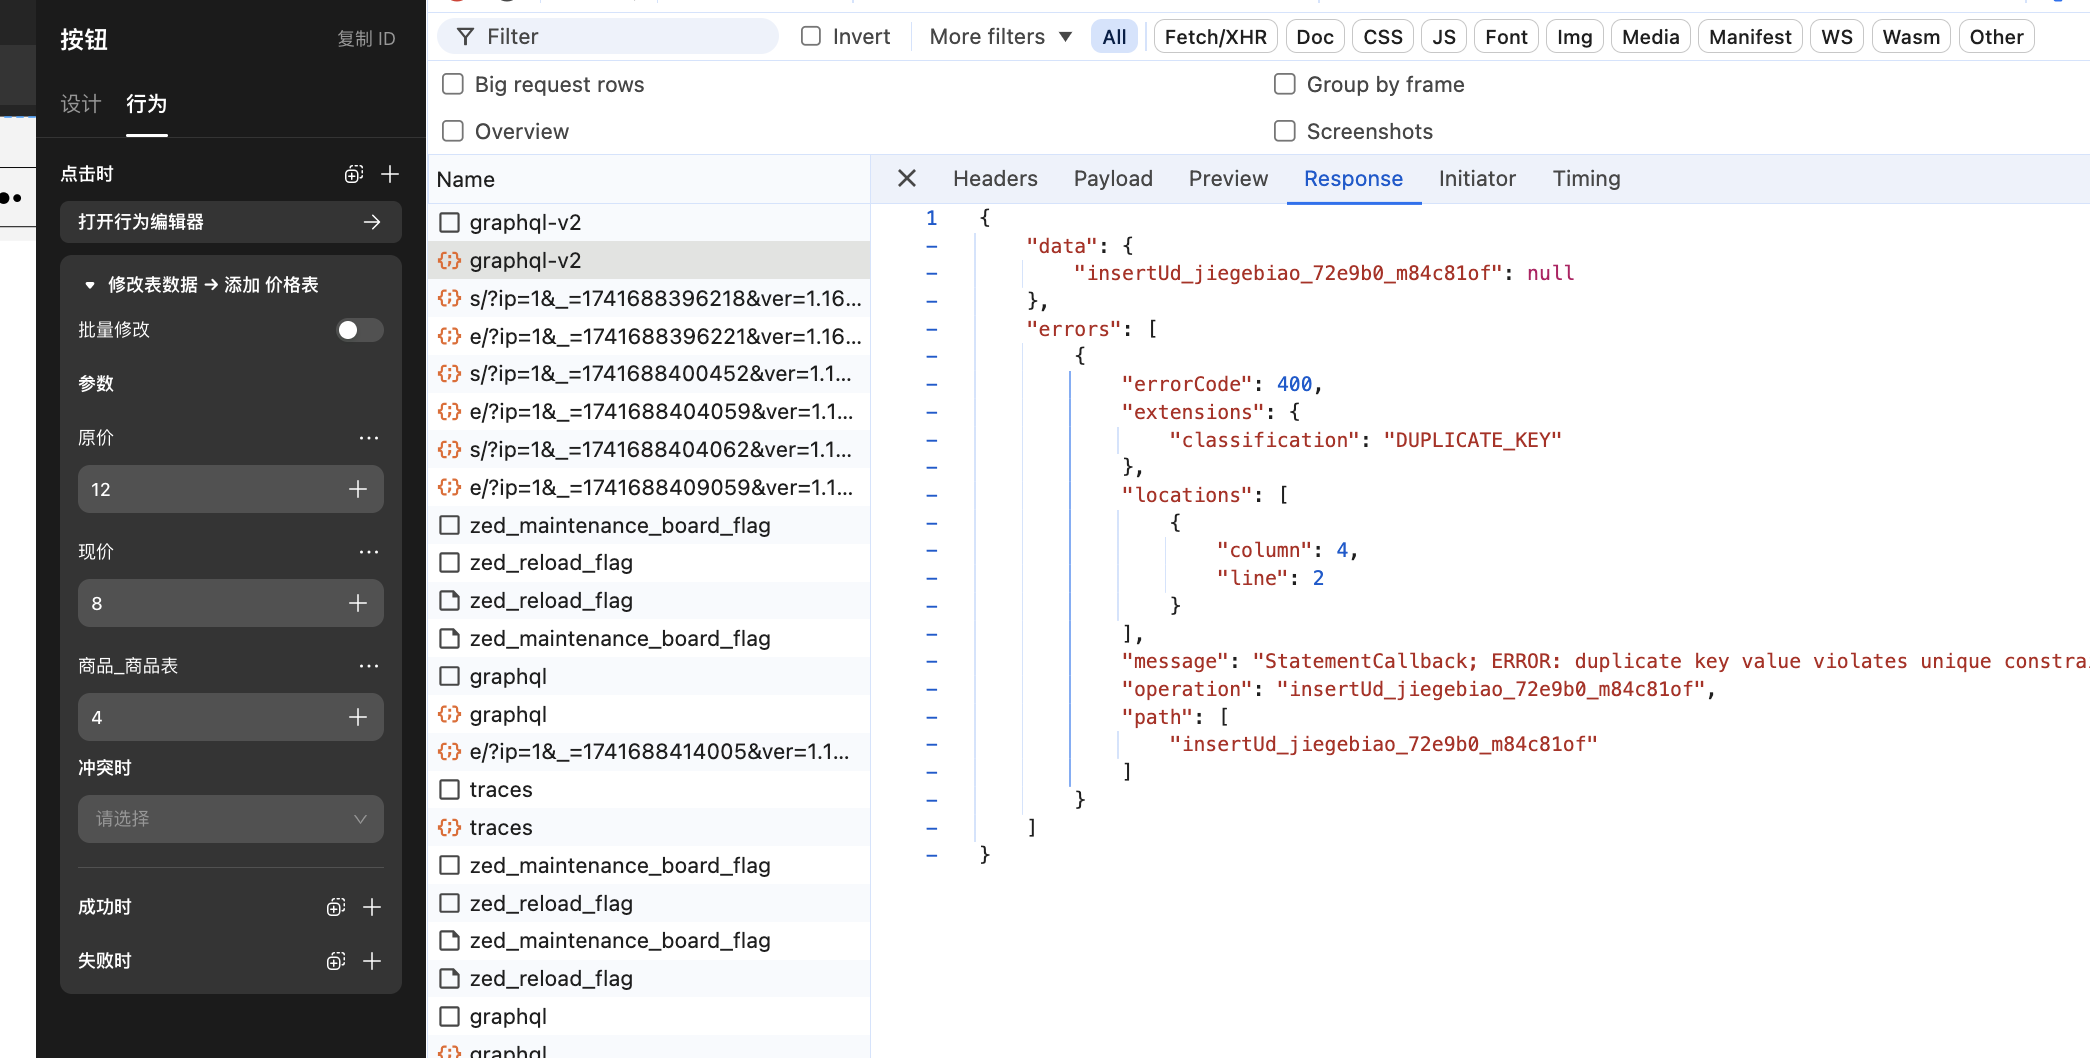
Task: Select the s/?ip=1&_=1741688396218 request
Action: click(649, 298)
